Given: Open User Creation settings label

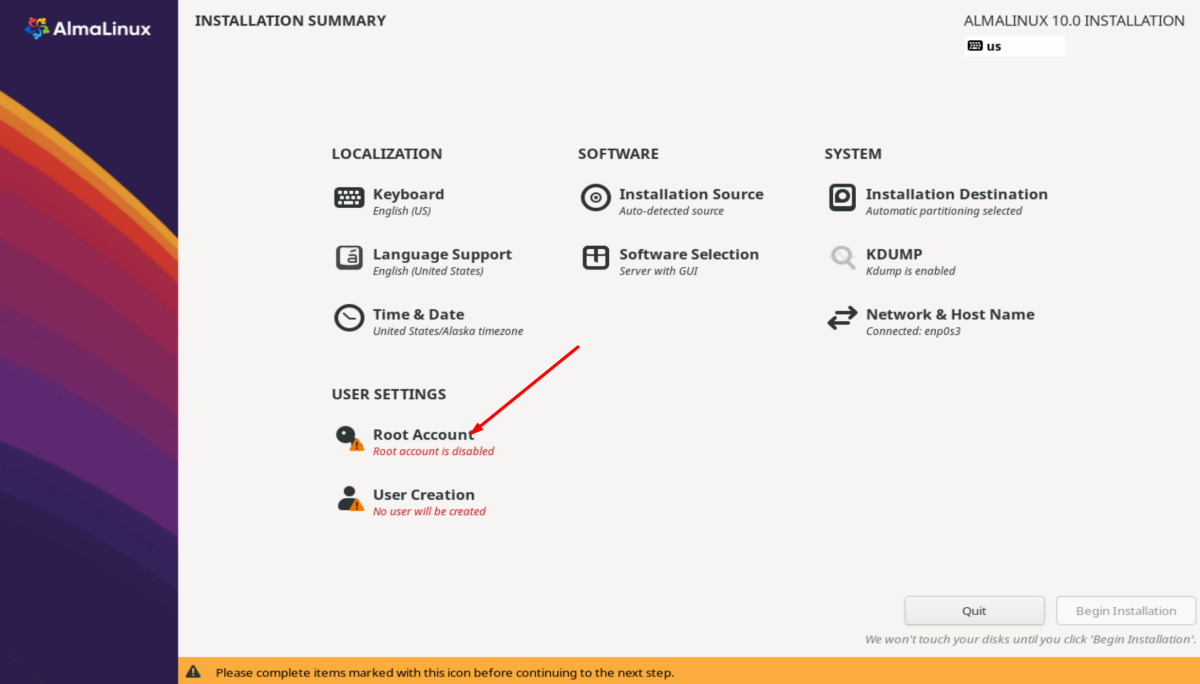Looking at the screenshot, I should click(423, 495).
